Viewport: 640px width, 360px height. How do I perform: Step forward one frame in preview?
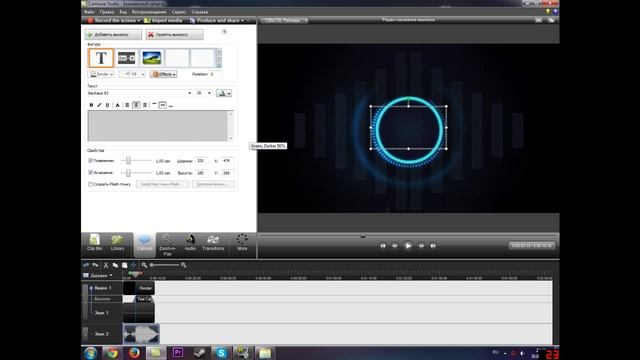[x=421, y=246]
